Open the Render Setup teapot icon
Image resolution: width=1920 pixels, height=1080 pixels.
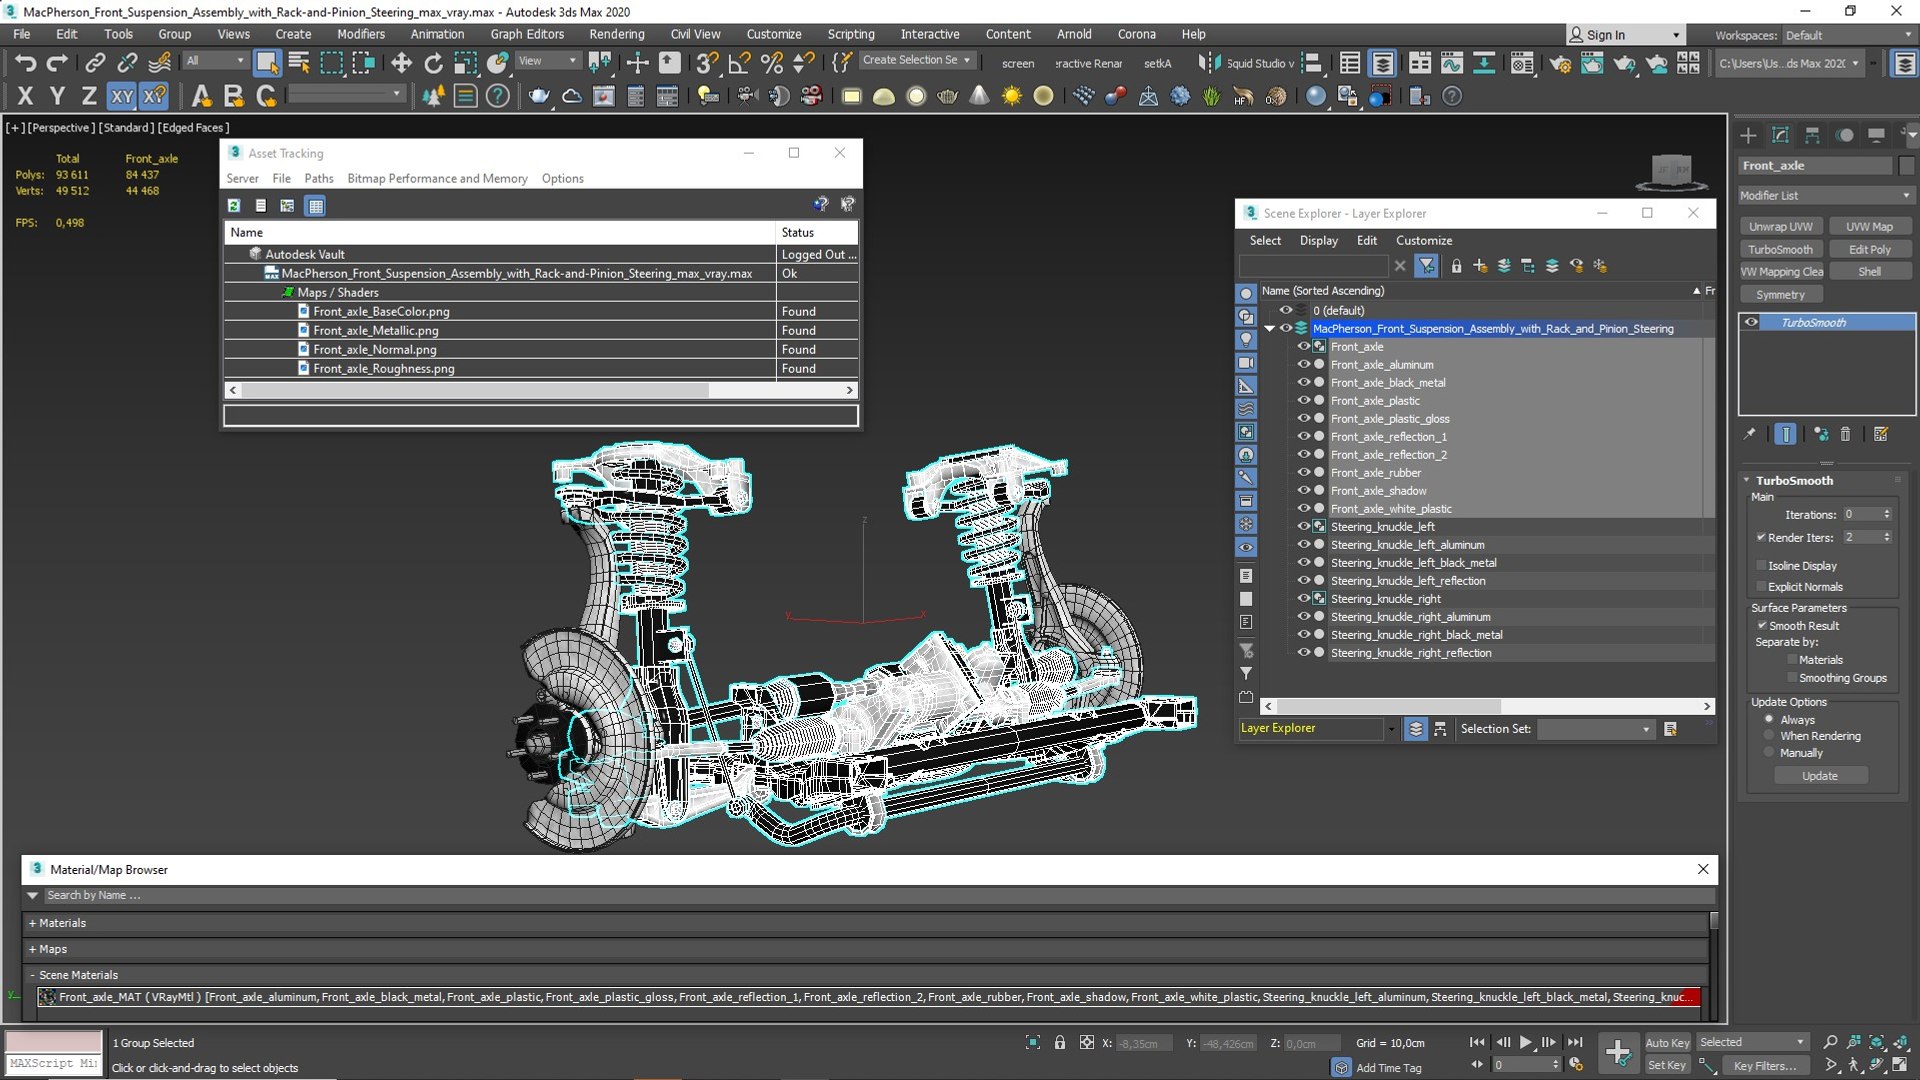pos(1560,63)
